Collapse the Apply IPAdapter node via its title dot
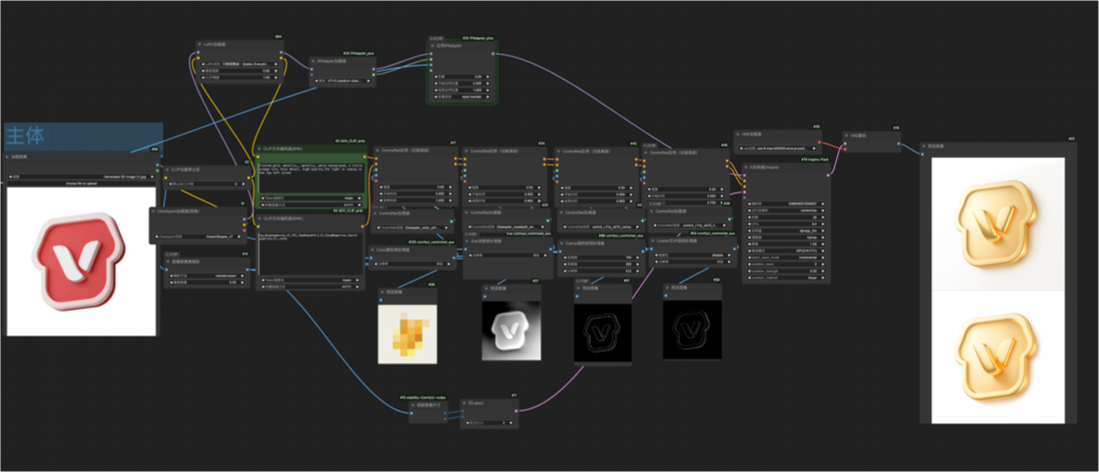This screenshot has width=1099, height=472. [432, 46]
